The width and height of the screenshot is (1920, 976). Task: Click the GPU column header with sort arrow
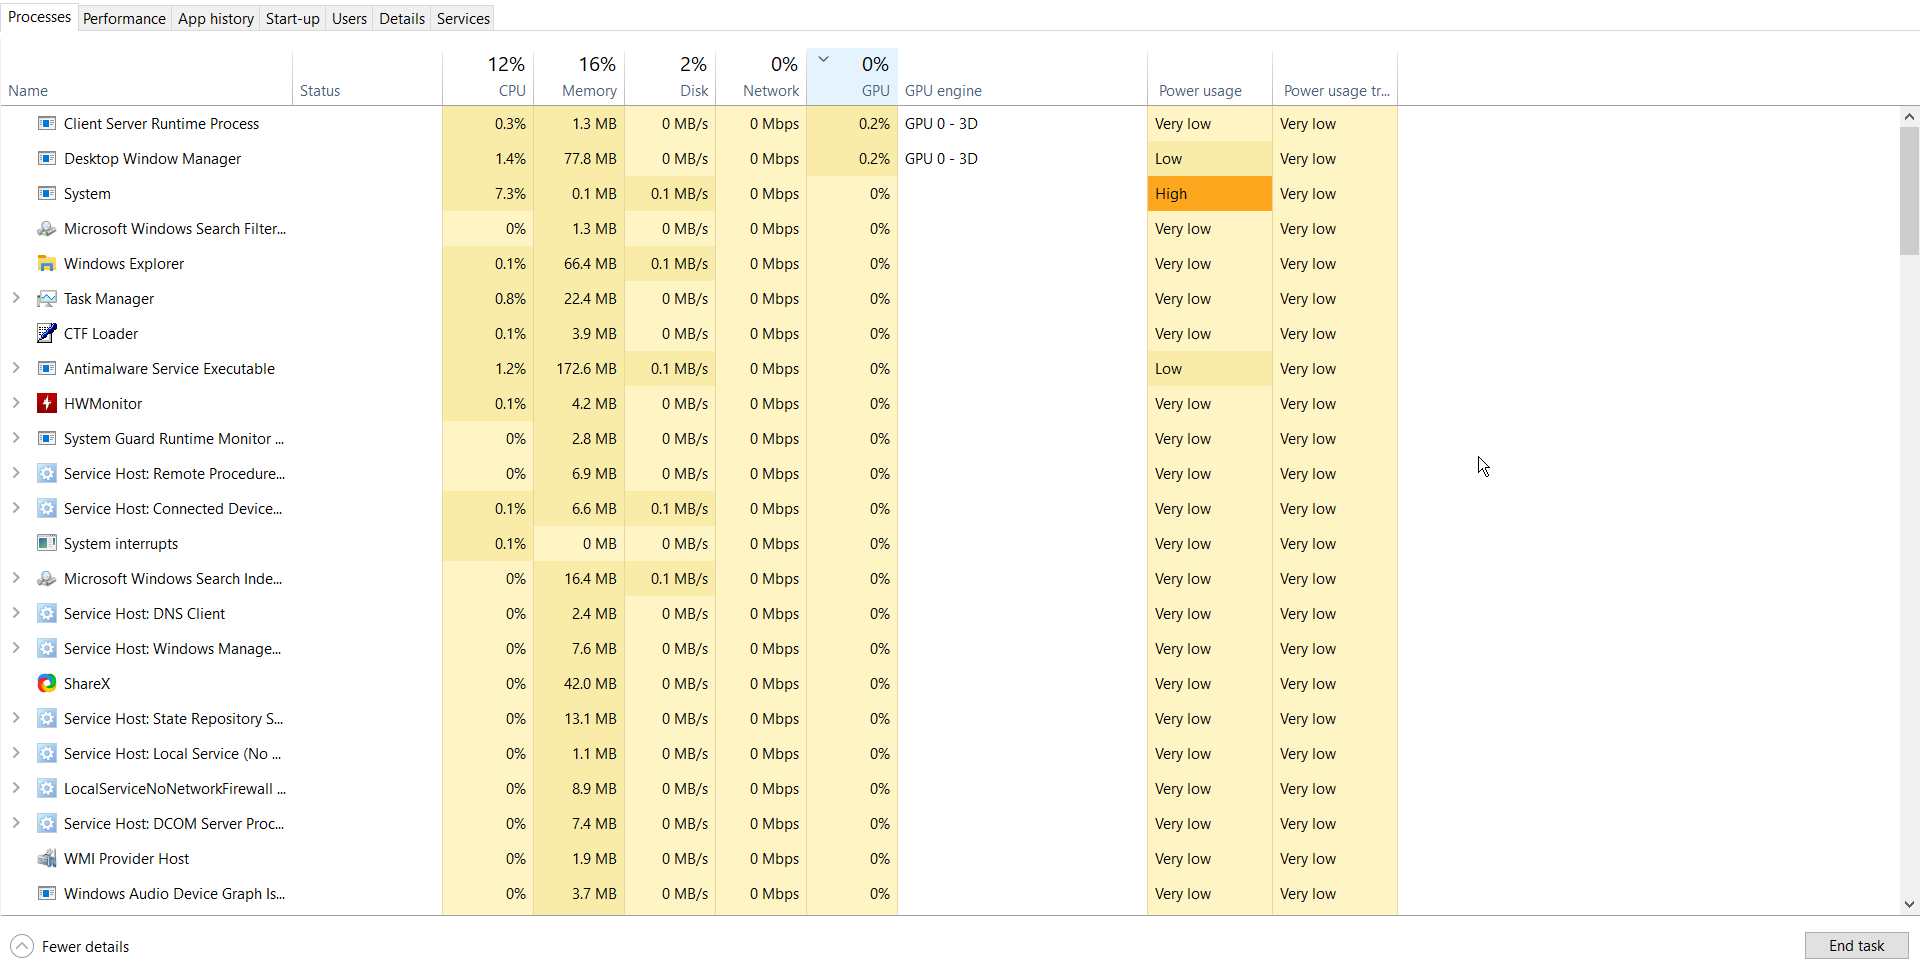pyautogui.click(x=852, y=77)
